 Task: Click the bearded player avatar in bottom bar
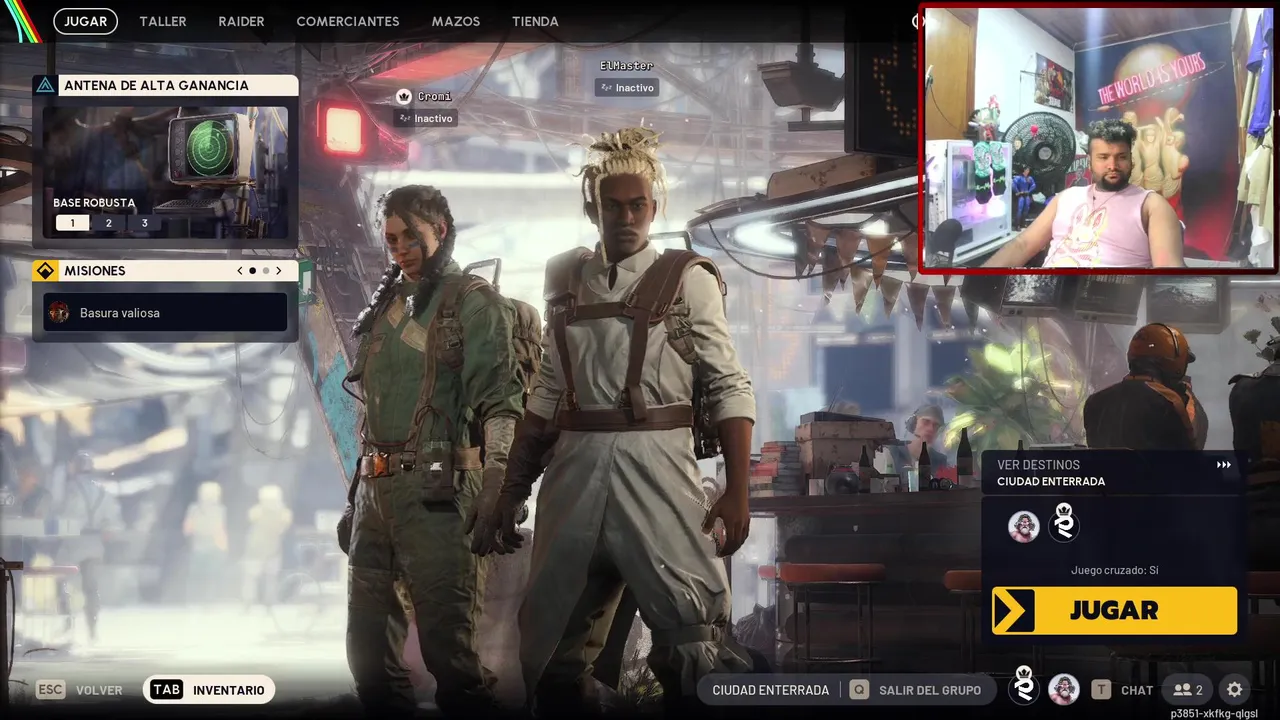point(1063,689)
